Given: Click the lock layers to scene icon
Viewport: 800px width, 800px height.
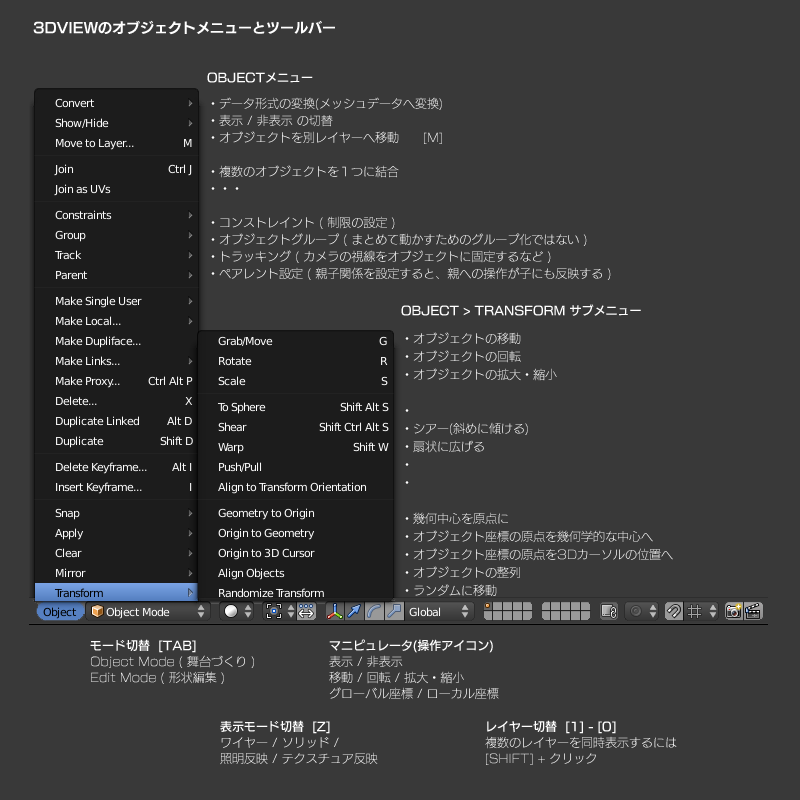Looking at the screenshot, I should click(608, 612).
